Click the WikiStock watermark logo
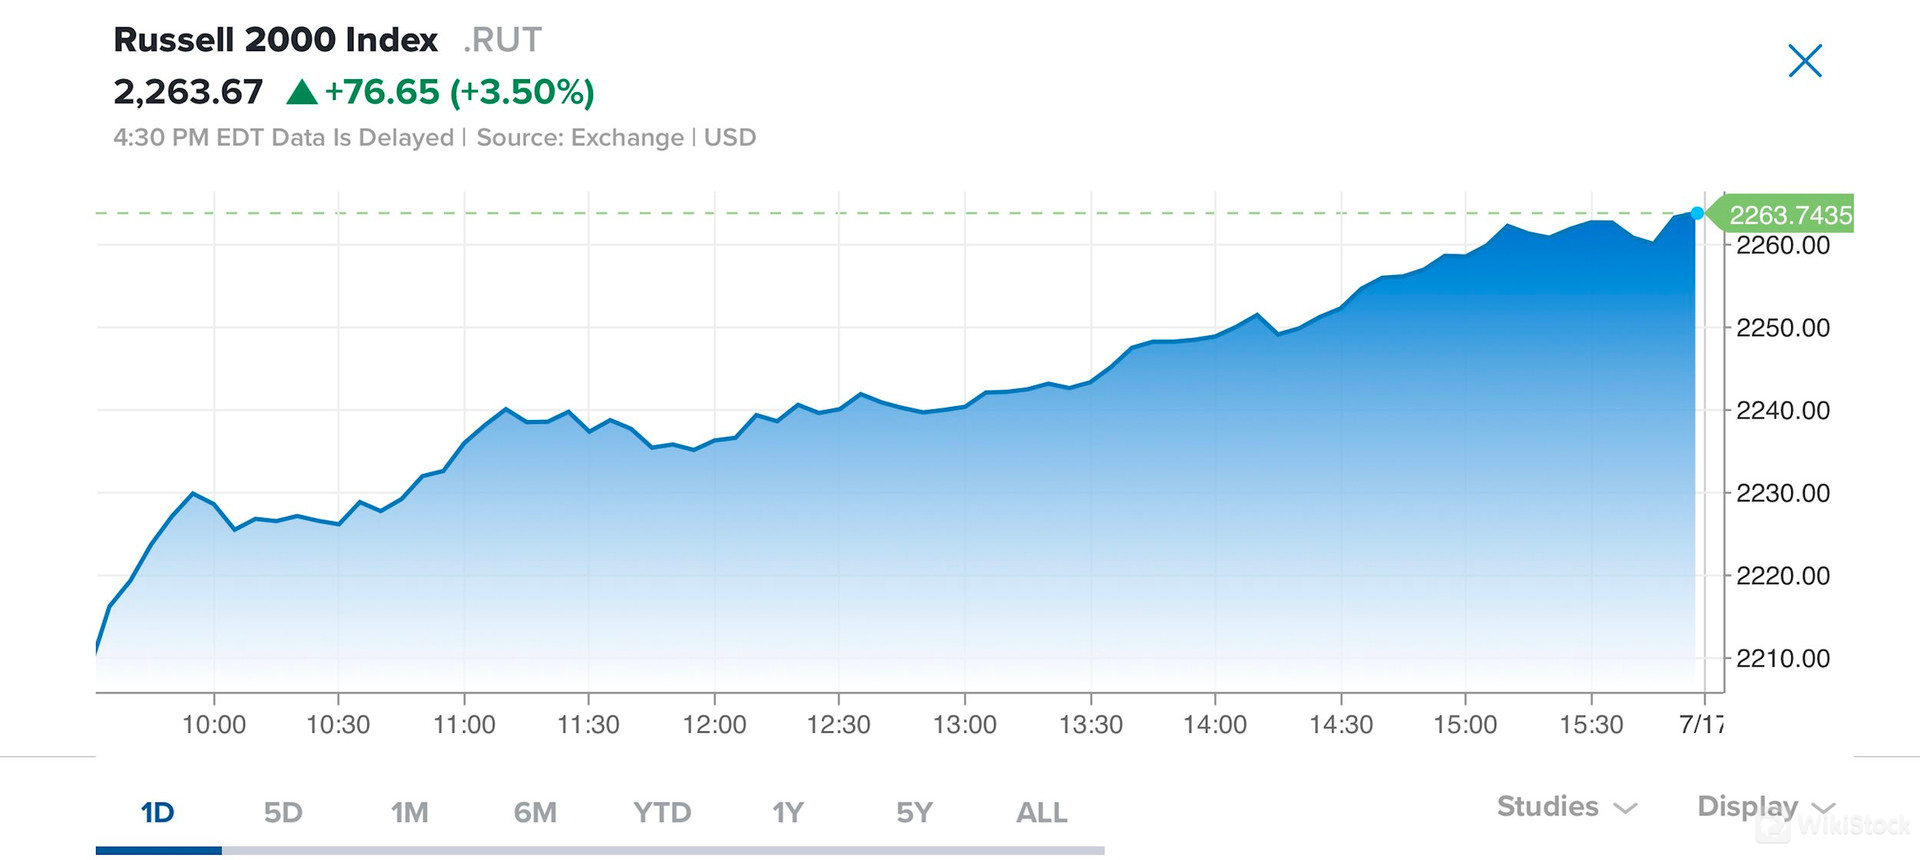This screenshot has width=1920, height=860. pos(1835,828)
